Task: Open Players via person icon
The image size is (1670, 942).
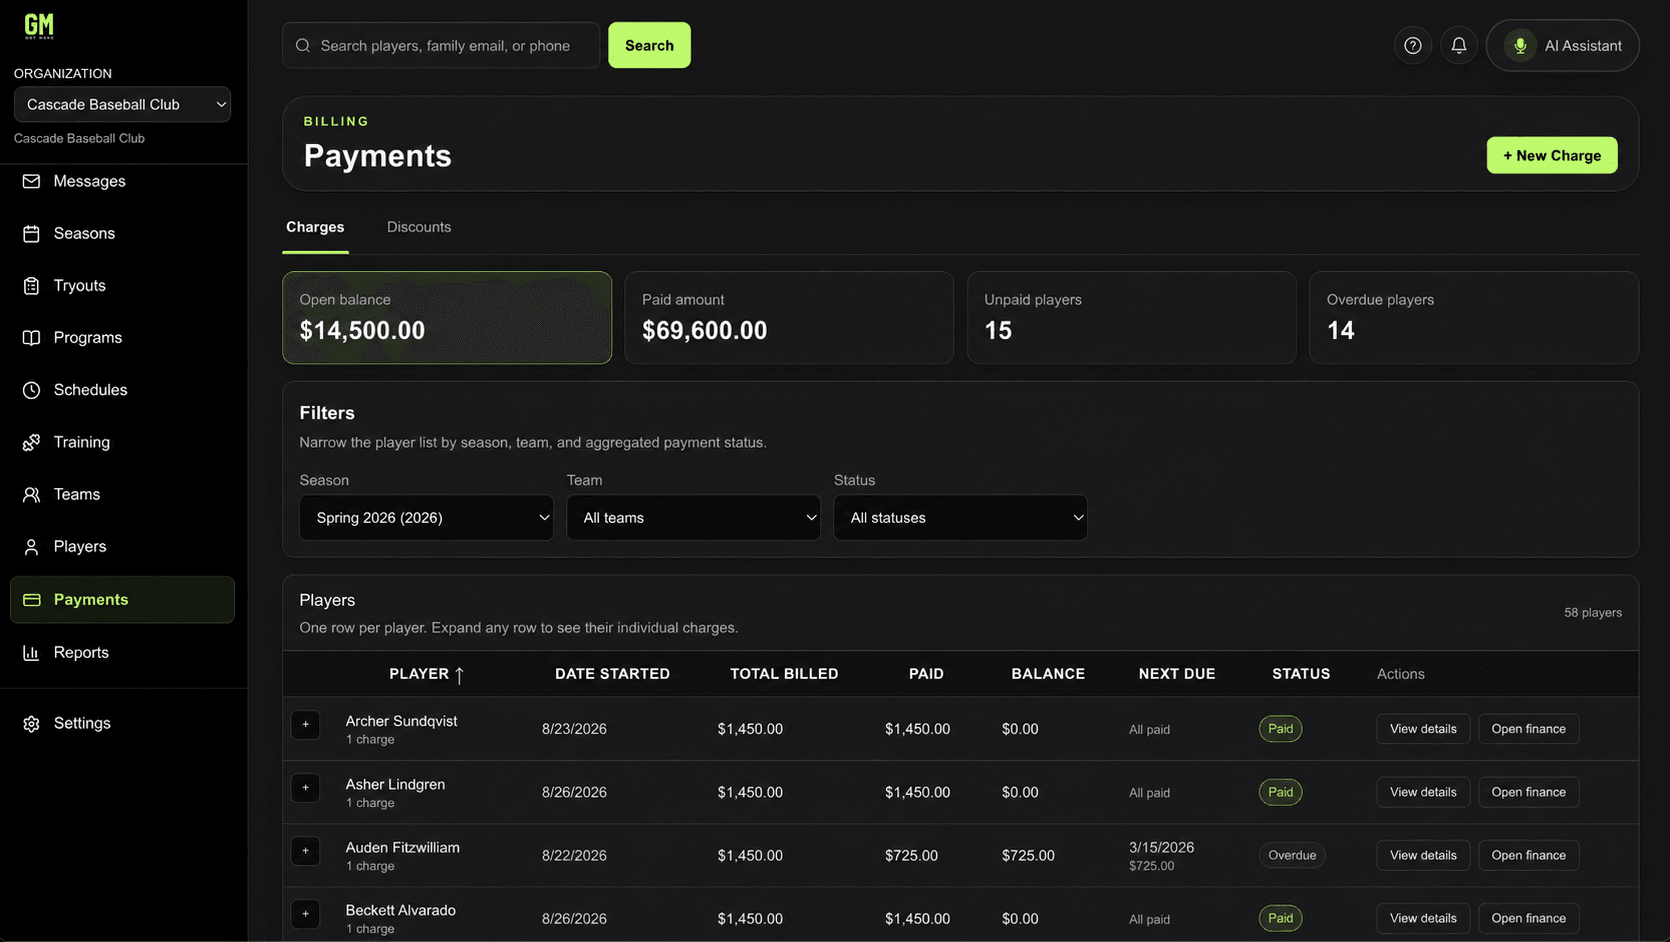Action: 32,546
